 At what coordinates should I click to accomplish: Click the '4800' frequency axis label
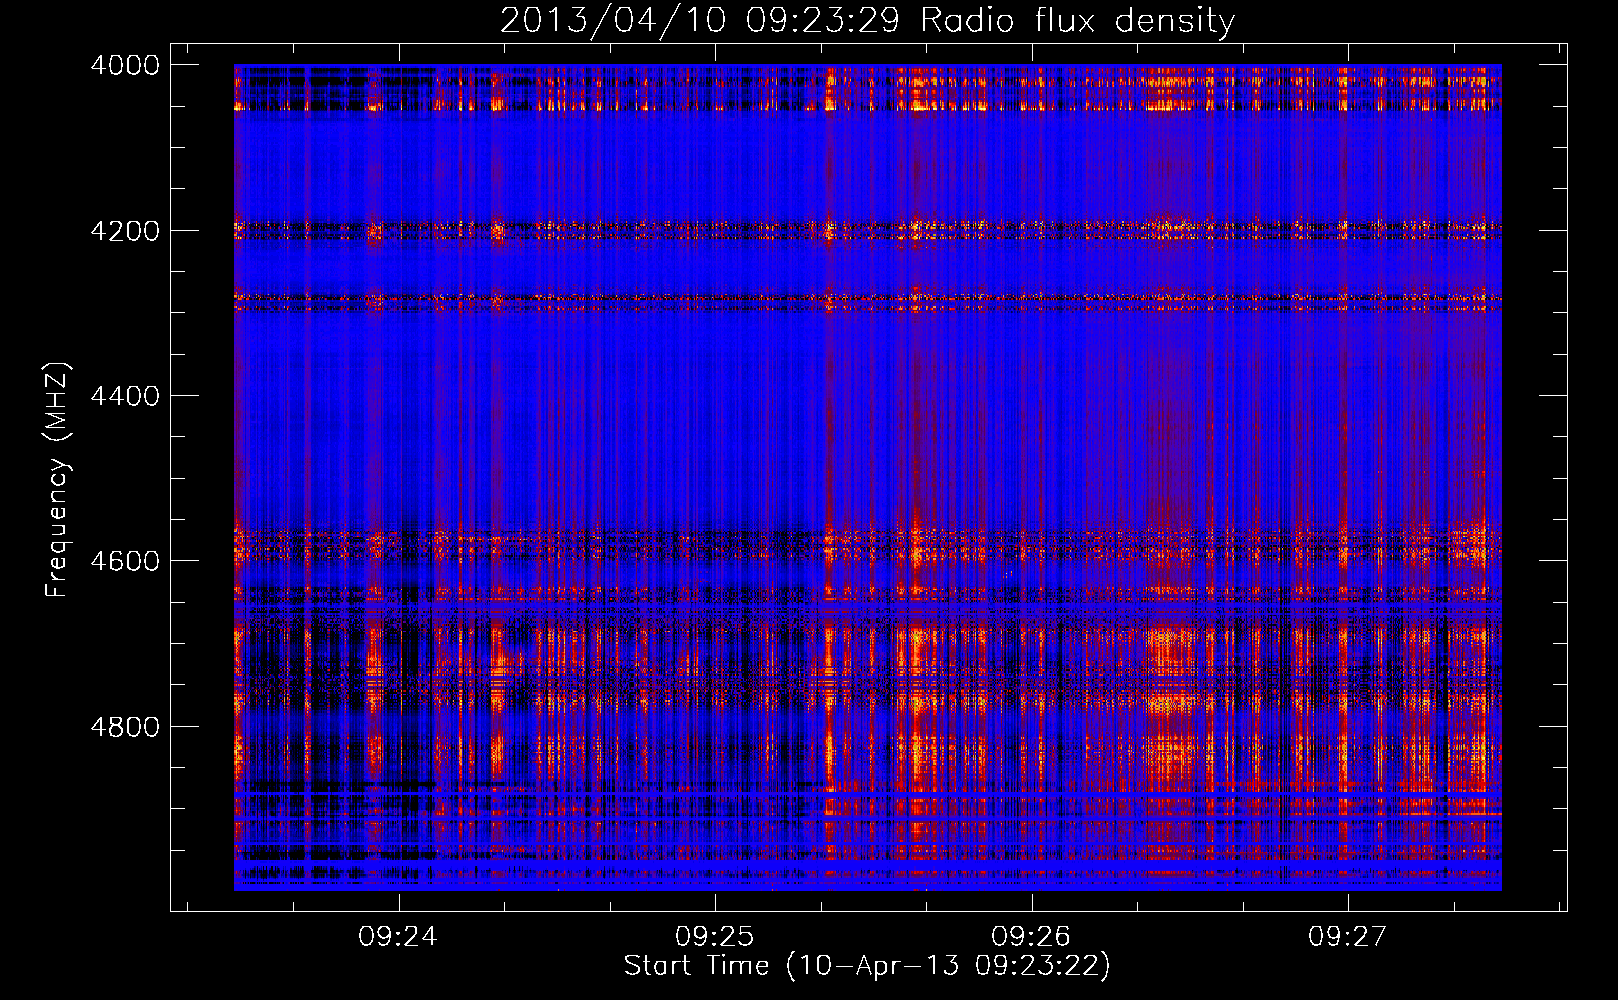125,727
